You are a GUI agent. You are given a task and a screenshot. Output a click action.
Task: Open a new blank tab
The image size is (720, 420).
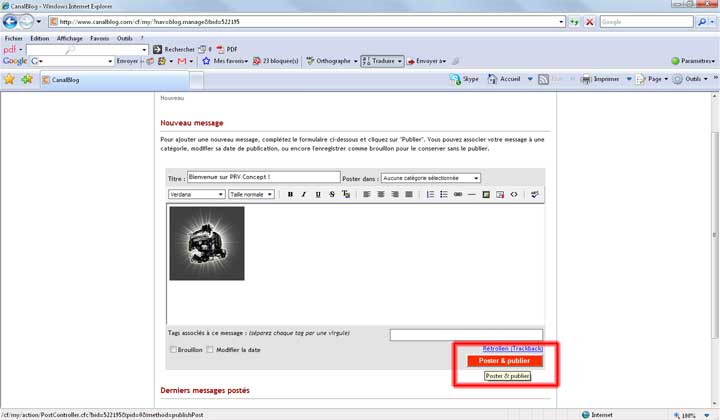coord(197,80)
